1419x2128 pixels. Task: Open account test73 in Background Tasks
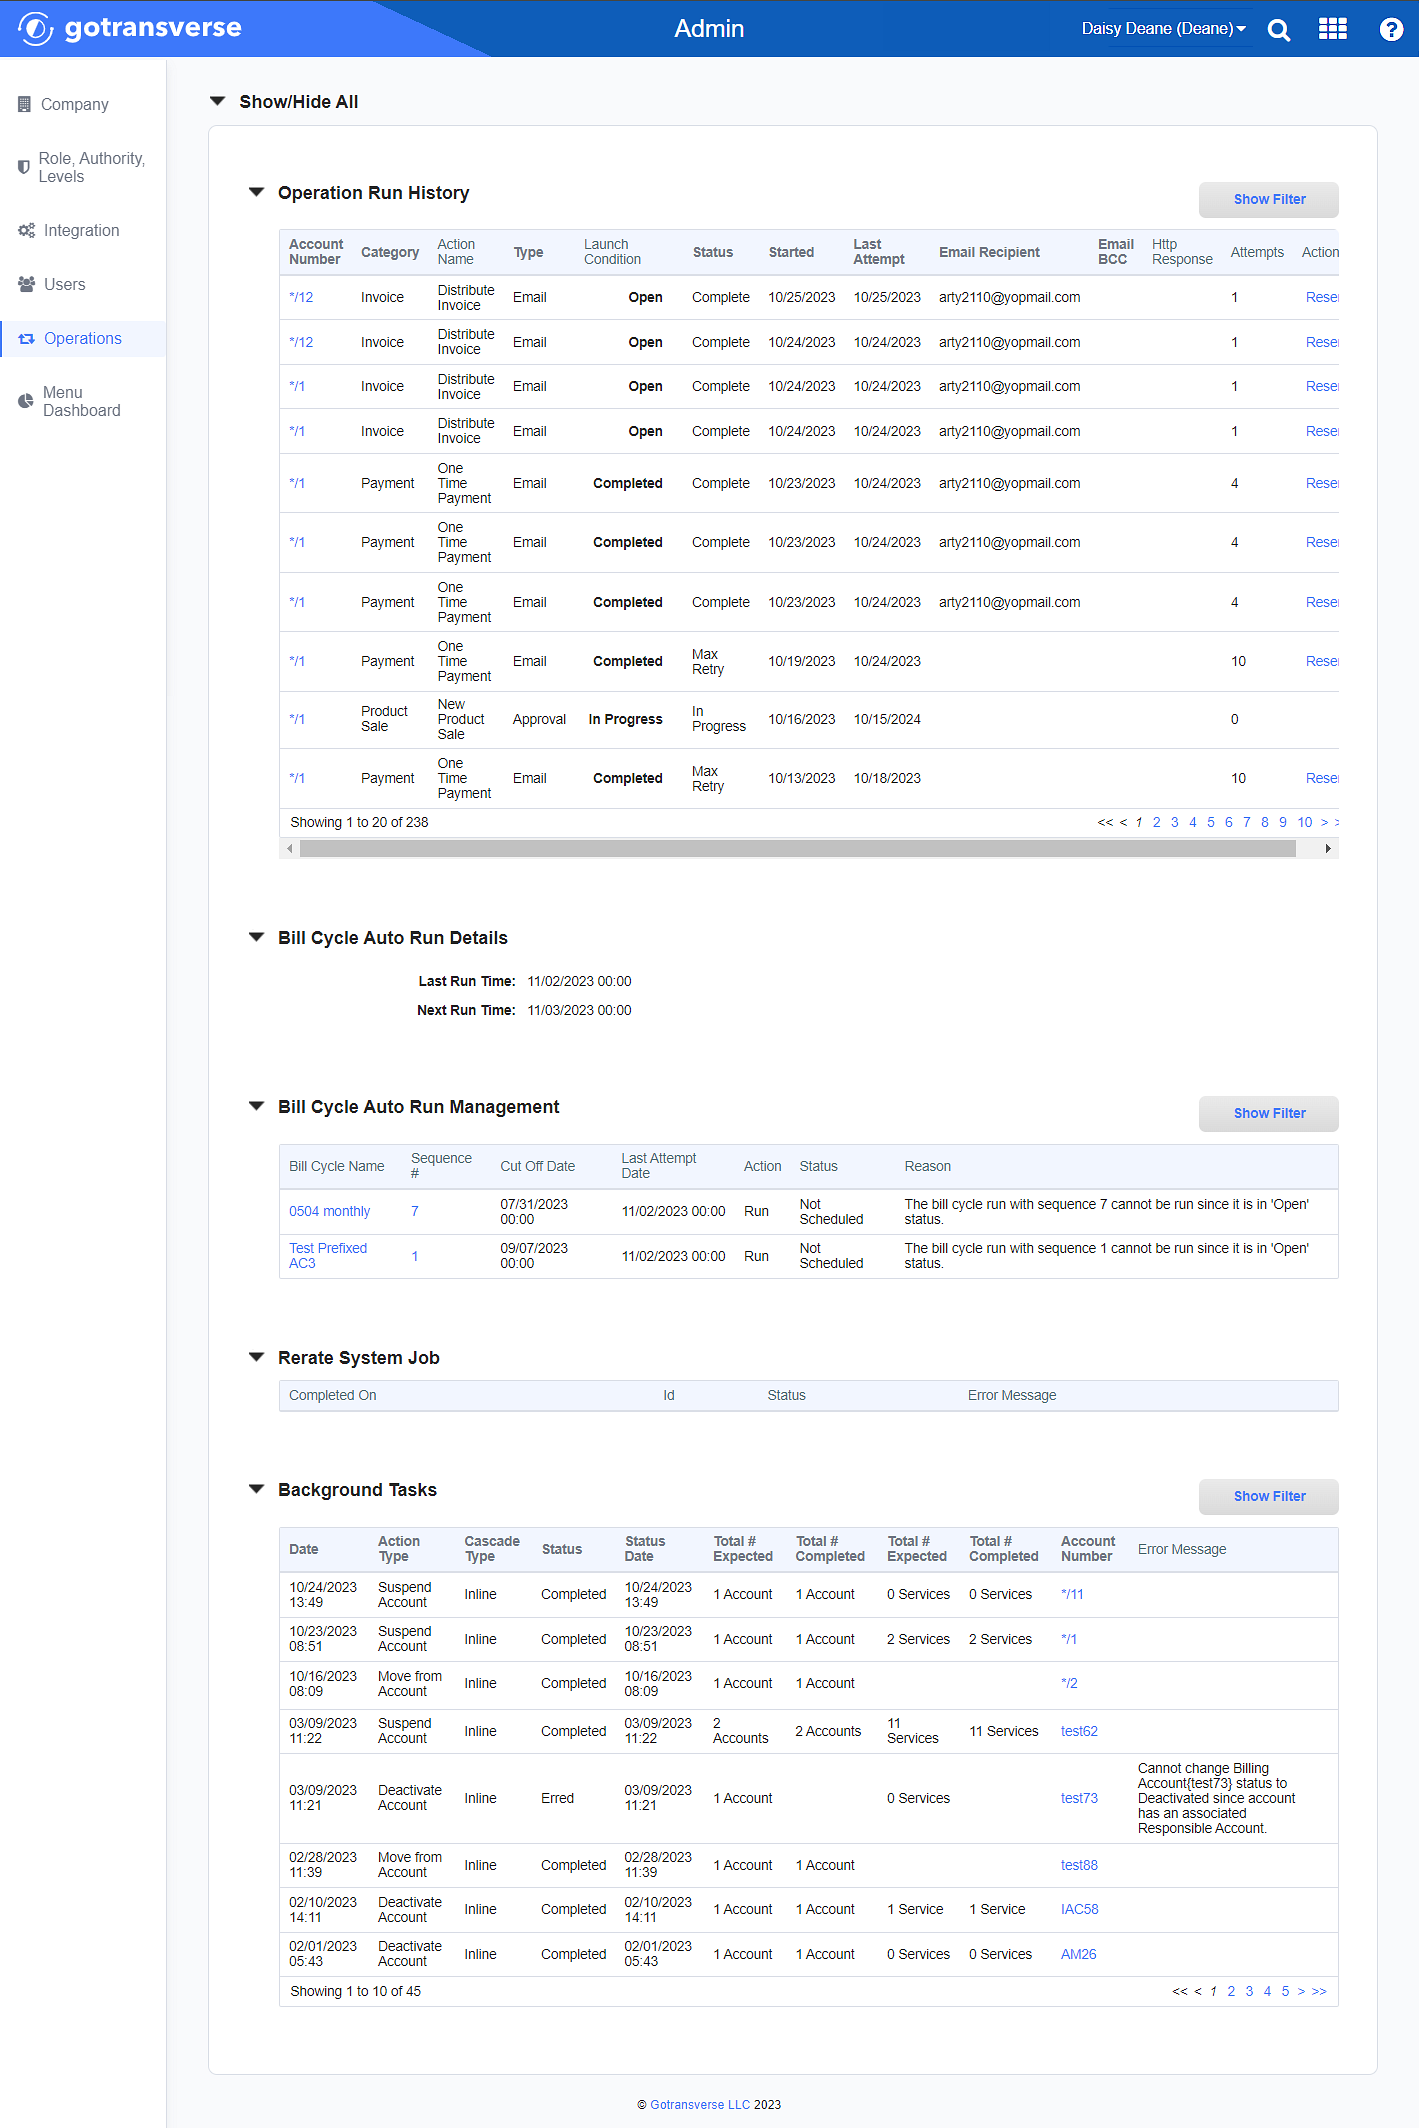(x=1079, y=1798)
